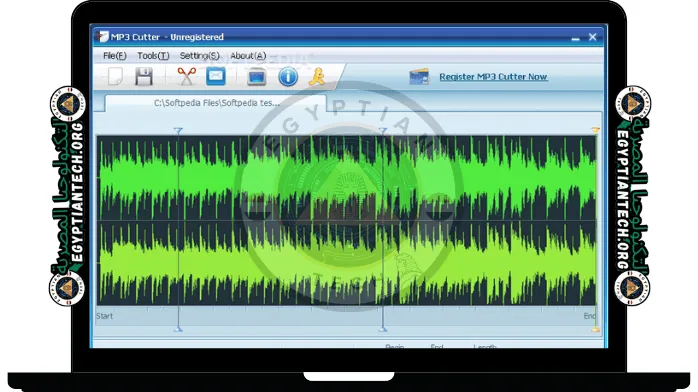Screen dimensions: 698x392
Task: Click the blue window screen icon
Action: [x=256, y=77]
